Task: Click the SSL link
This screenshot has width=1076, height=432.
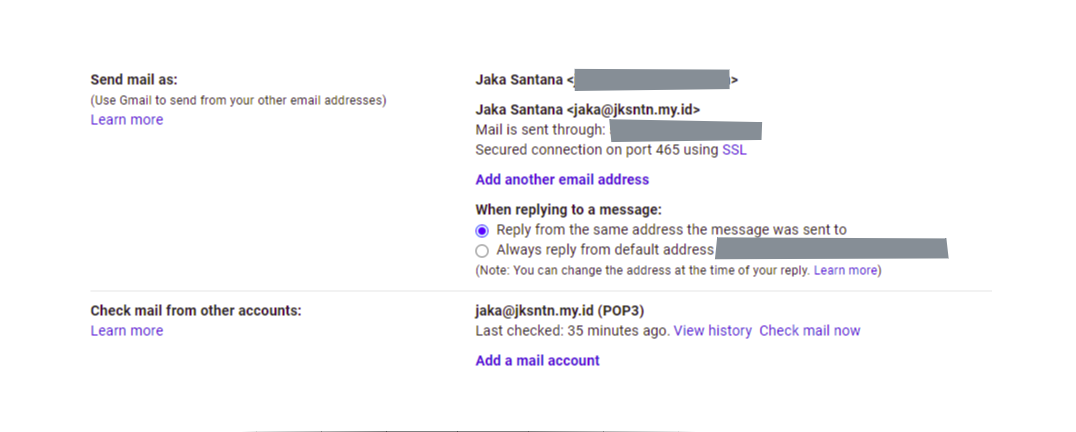Action: [x=734, y=150]
